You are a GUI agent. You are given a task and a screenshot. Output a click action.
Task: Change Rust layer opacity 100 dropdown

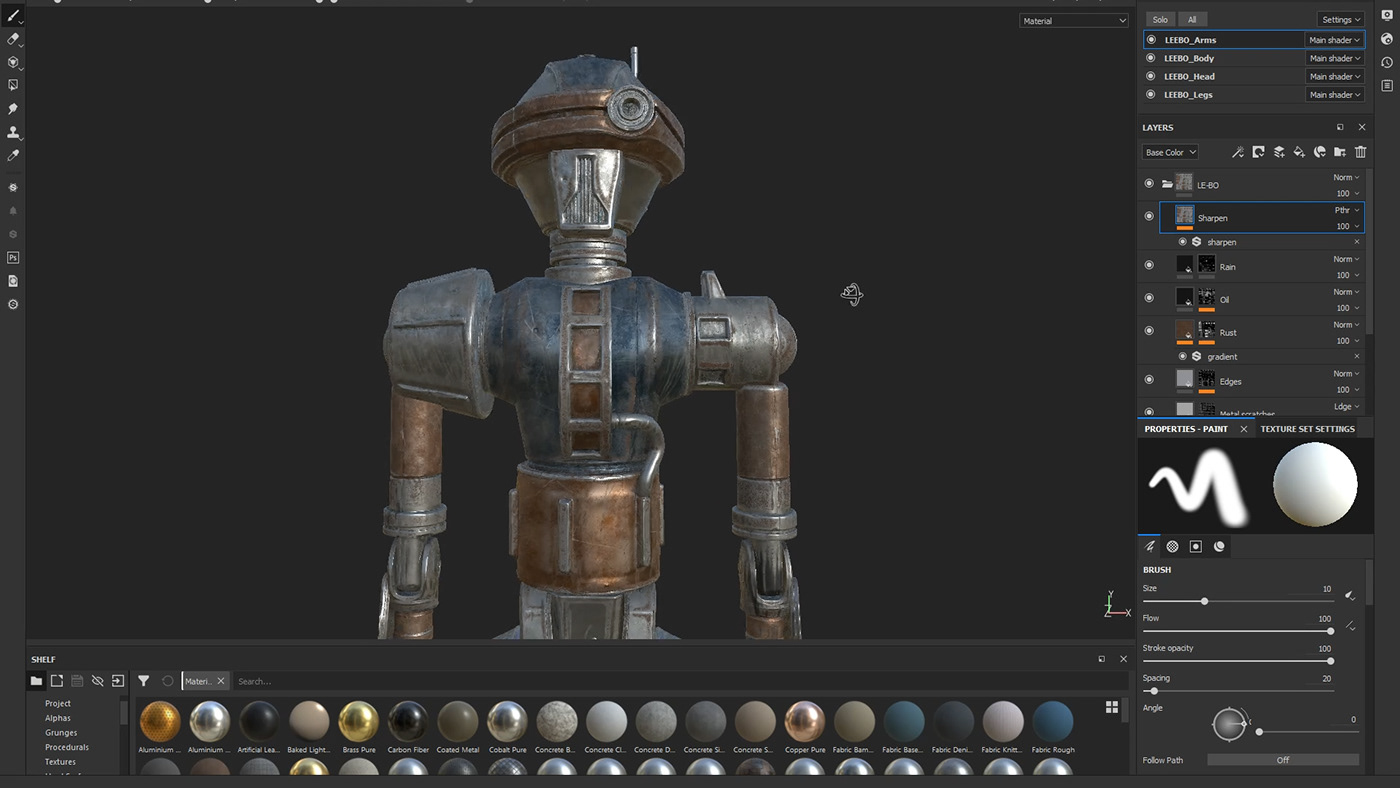pyautogui.click(x=1348, y=341)
